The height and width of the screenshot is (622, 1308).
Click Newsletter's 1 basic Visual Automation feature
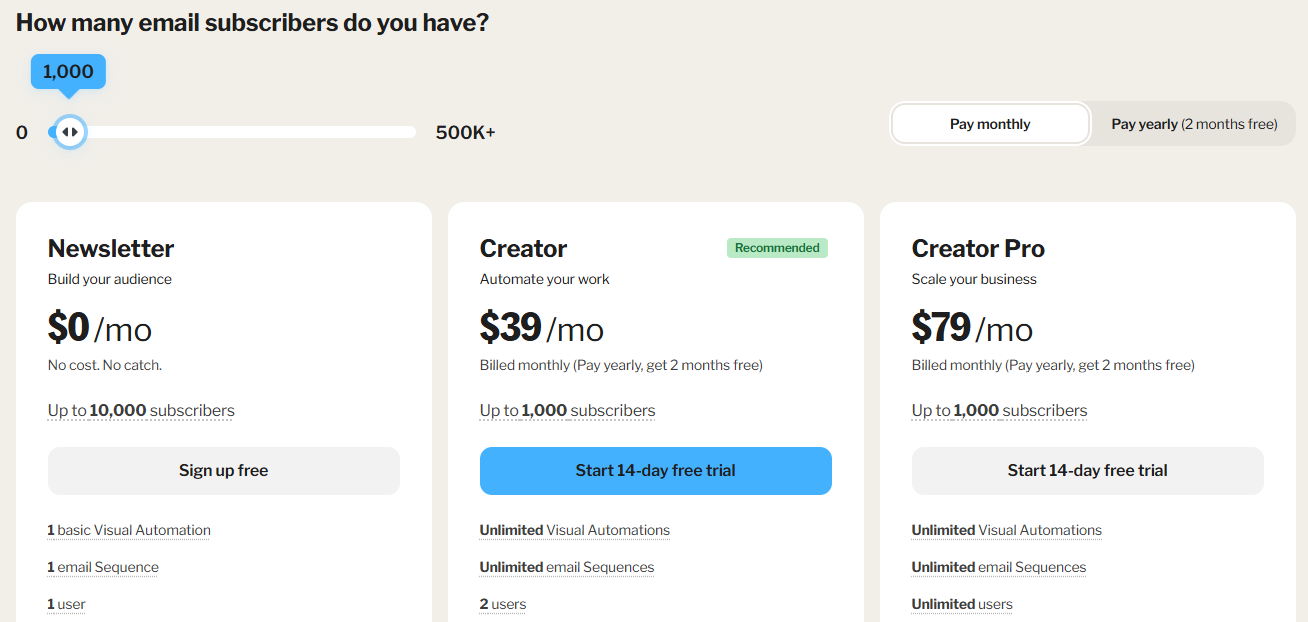(x=129, y=531)
